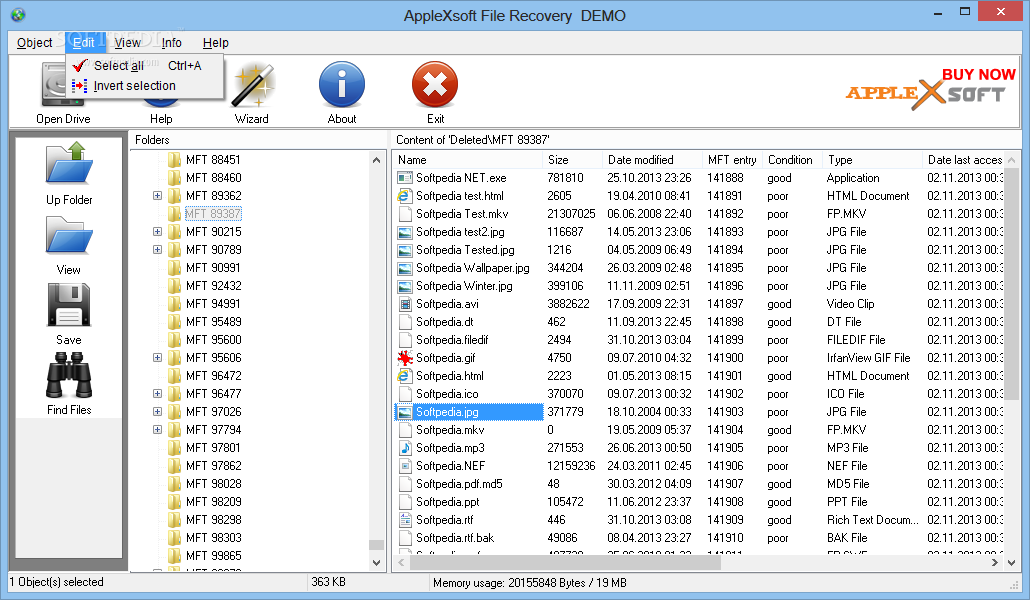Click the View folder icon
The image size is (1030, 600).
(69, 235)
